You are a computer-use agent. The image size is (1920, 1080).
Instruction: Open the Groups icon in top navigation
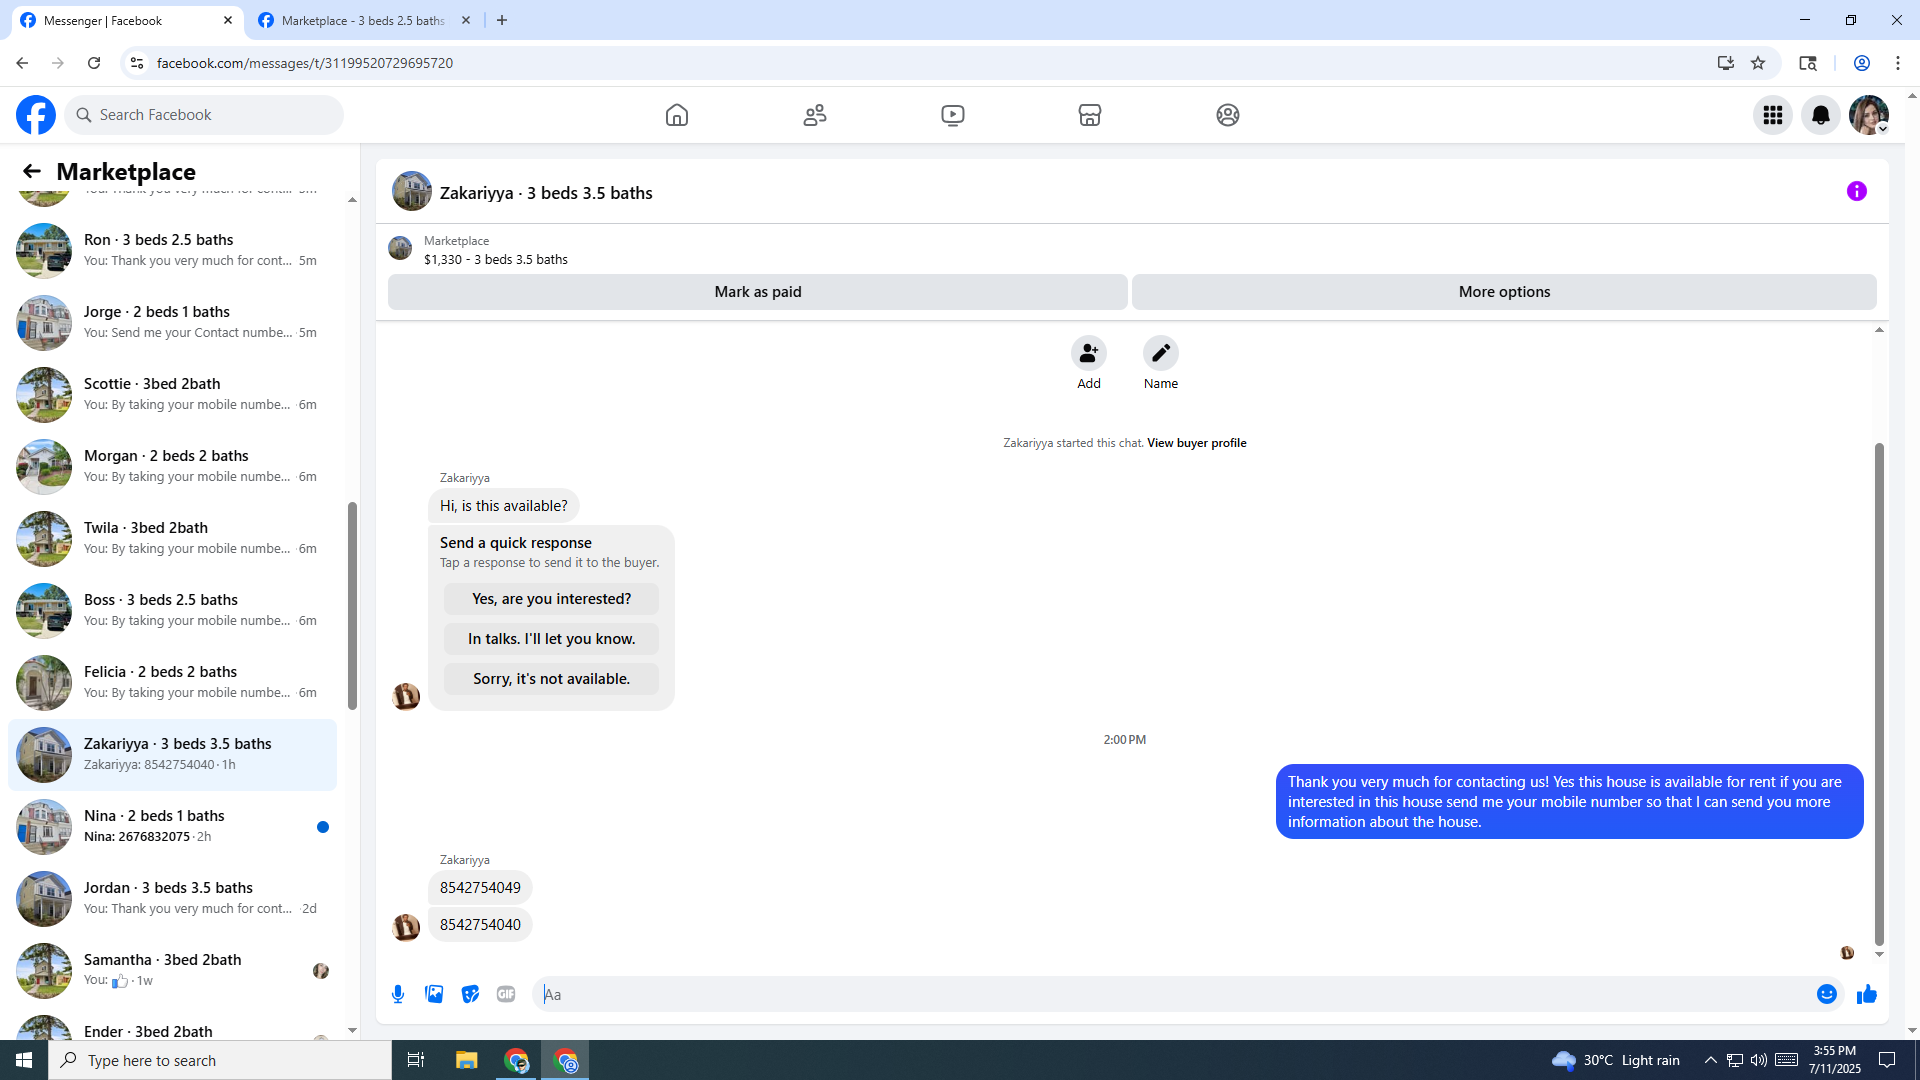[1228, 115]
